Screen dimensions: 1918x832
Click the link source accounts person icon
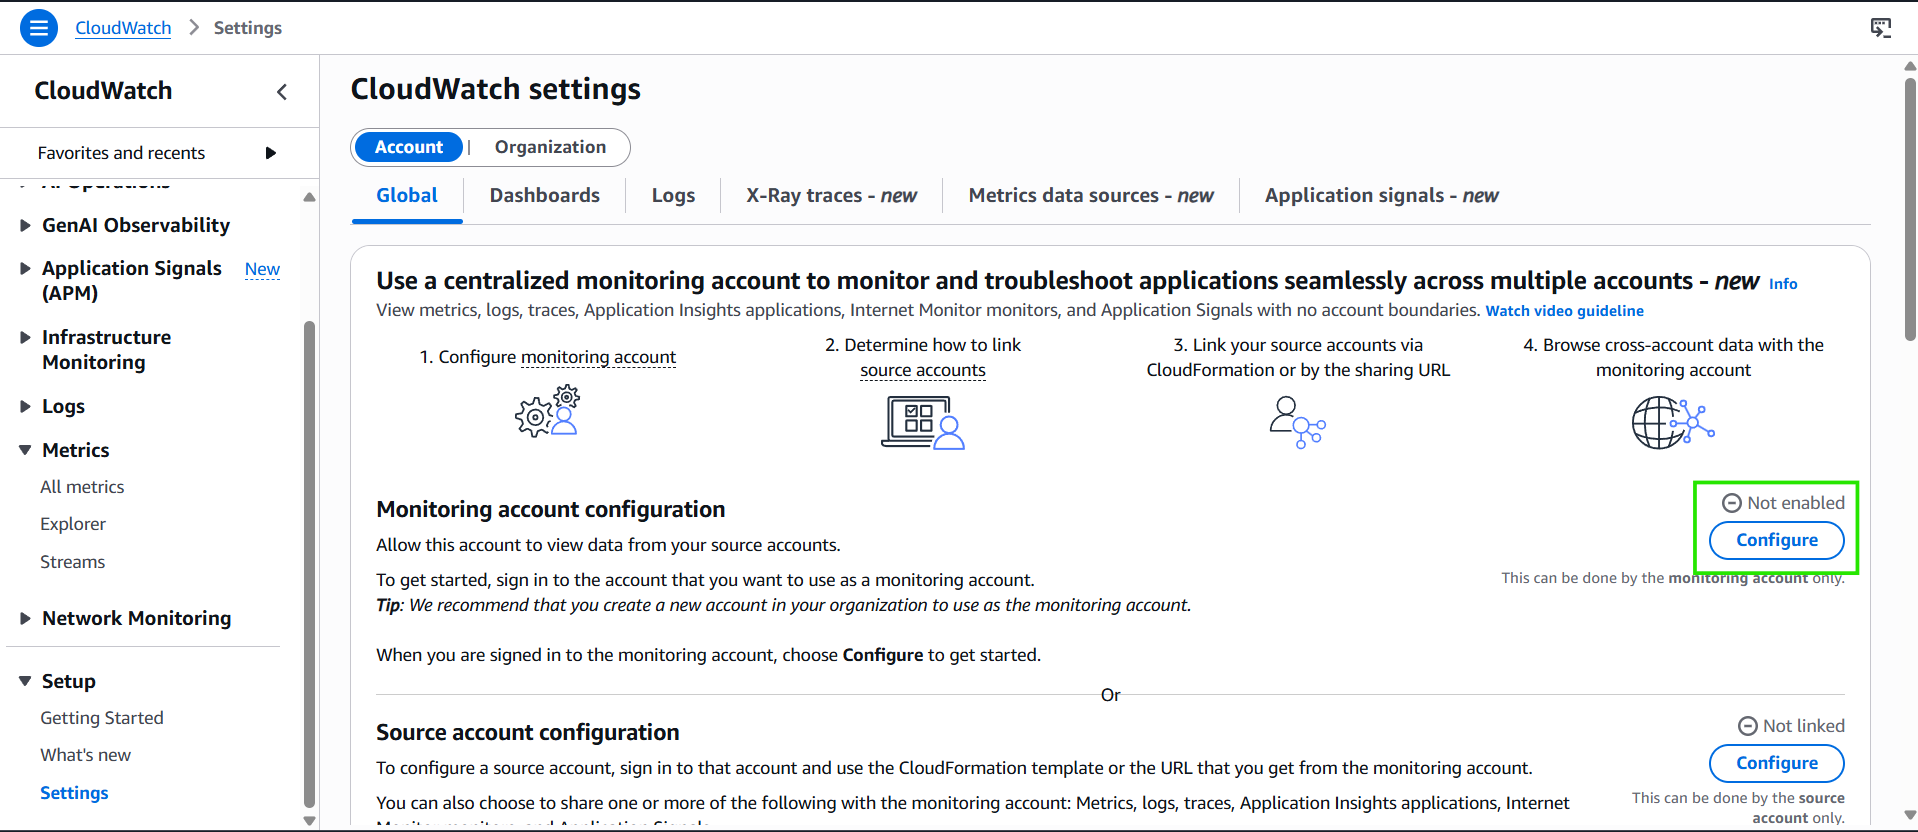(1297, 422)
